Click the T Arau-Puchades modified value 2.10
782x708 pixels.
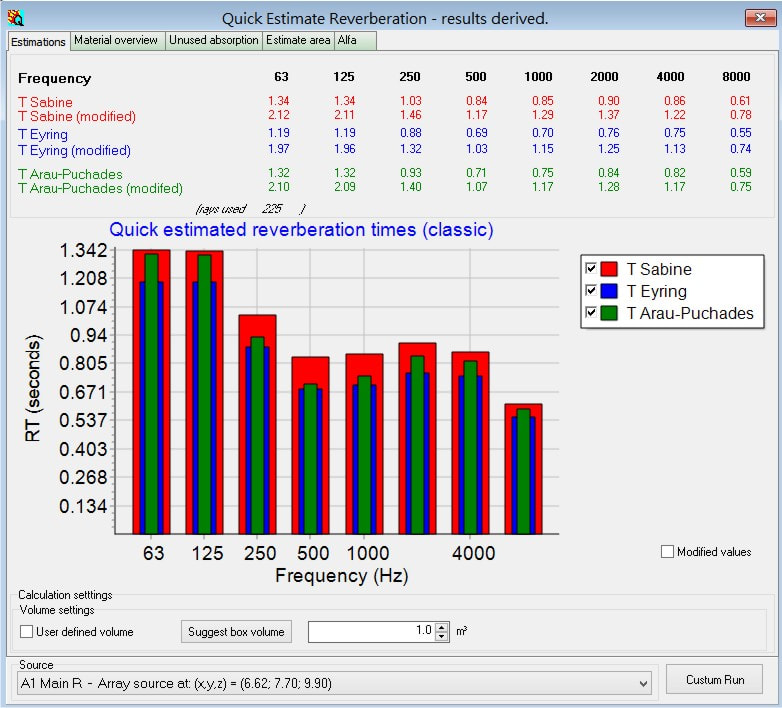[x=279, y=187]
